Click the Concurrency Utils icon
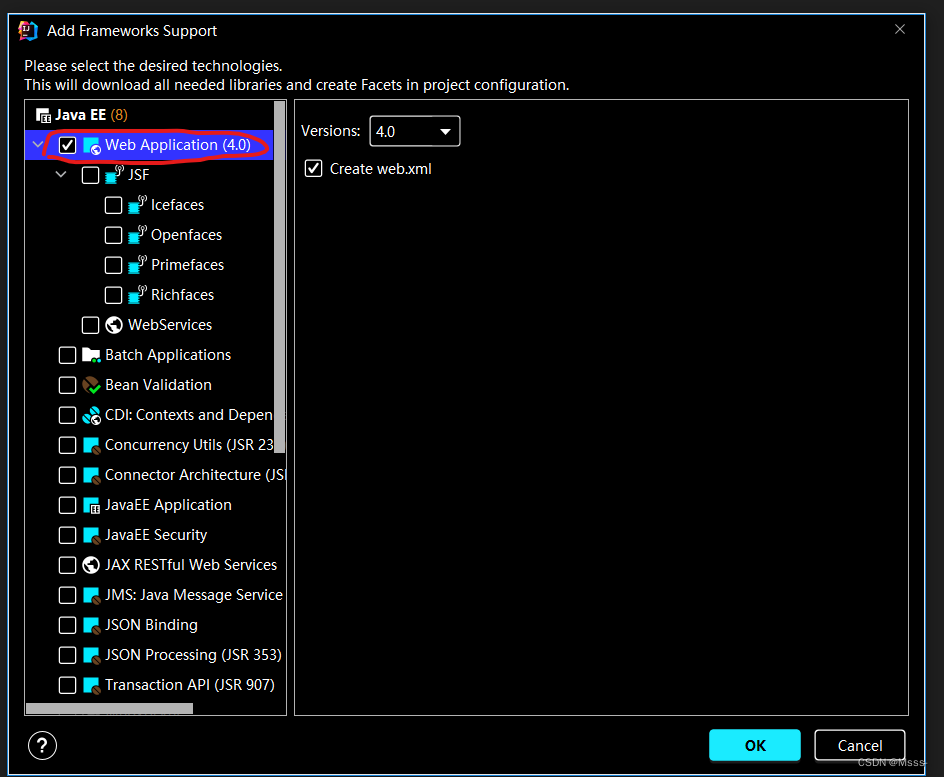This screenshot has width=944, height=777. pos(91,445)
